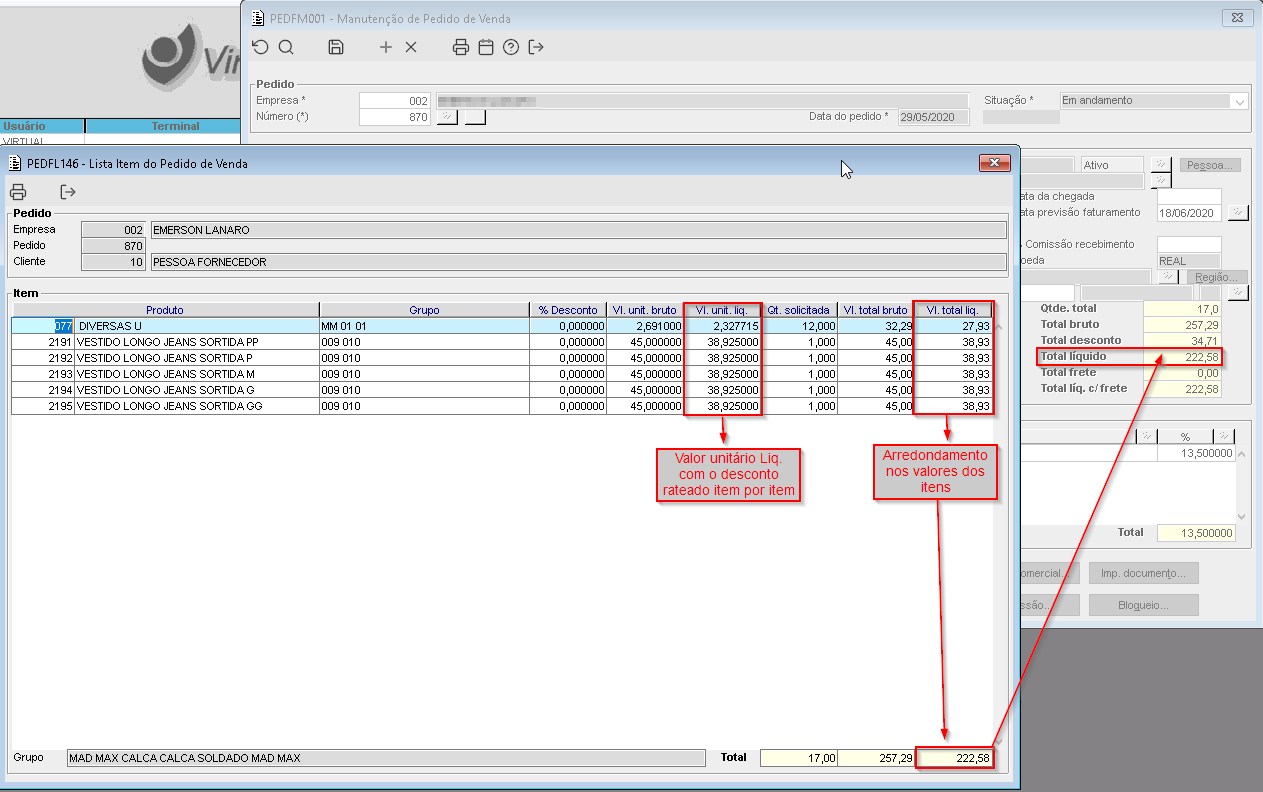Viewport: 1263px width, 792px height.
Task: Click the data previsão faturamento field 18/06/2020
Action: pyautogui.click(x=1189, y=213)
